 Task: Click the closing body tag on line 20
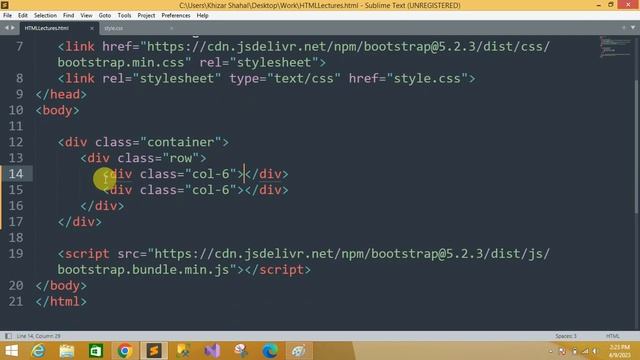tap(61, 285)
